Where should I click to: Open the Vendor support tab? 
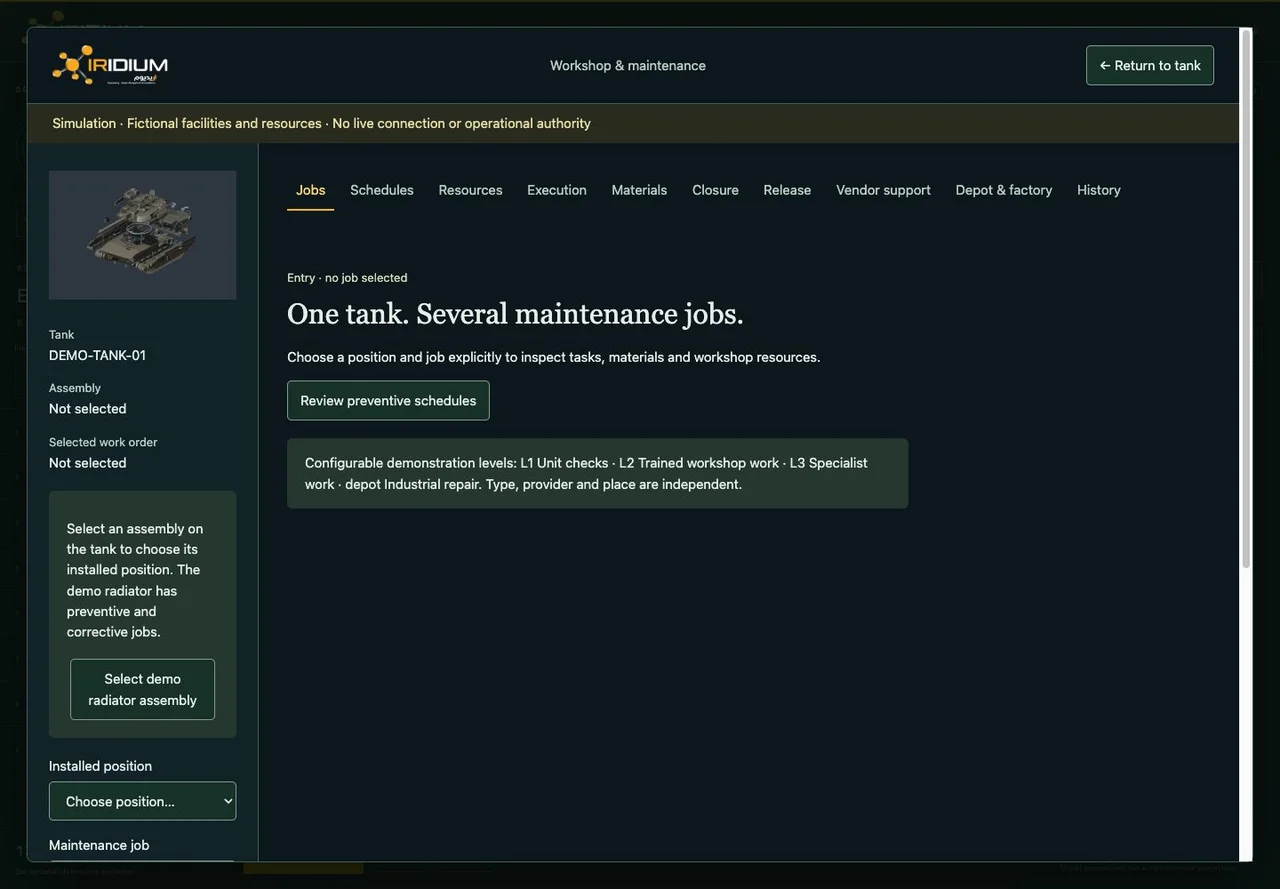(x=883, y=190)
